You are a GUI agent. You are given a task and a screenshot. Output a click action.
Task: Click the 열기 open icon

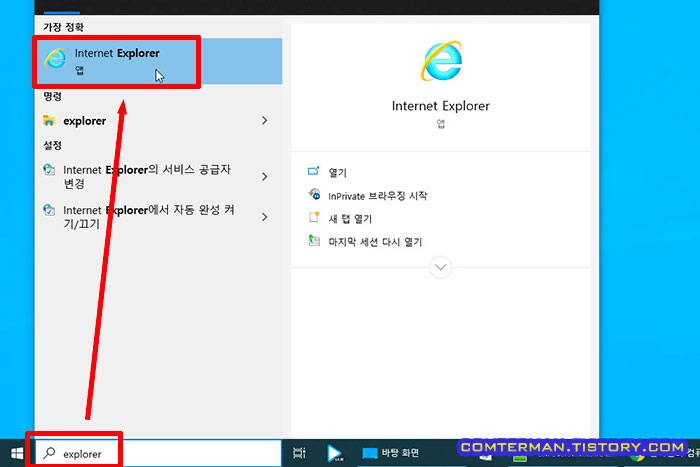(313, 171)
